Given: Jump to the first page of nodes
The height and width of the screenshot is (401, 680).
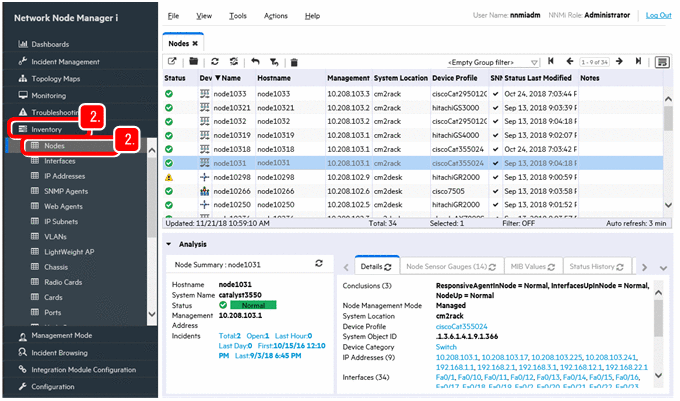Looking at the screenshot, I should 552,62.
